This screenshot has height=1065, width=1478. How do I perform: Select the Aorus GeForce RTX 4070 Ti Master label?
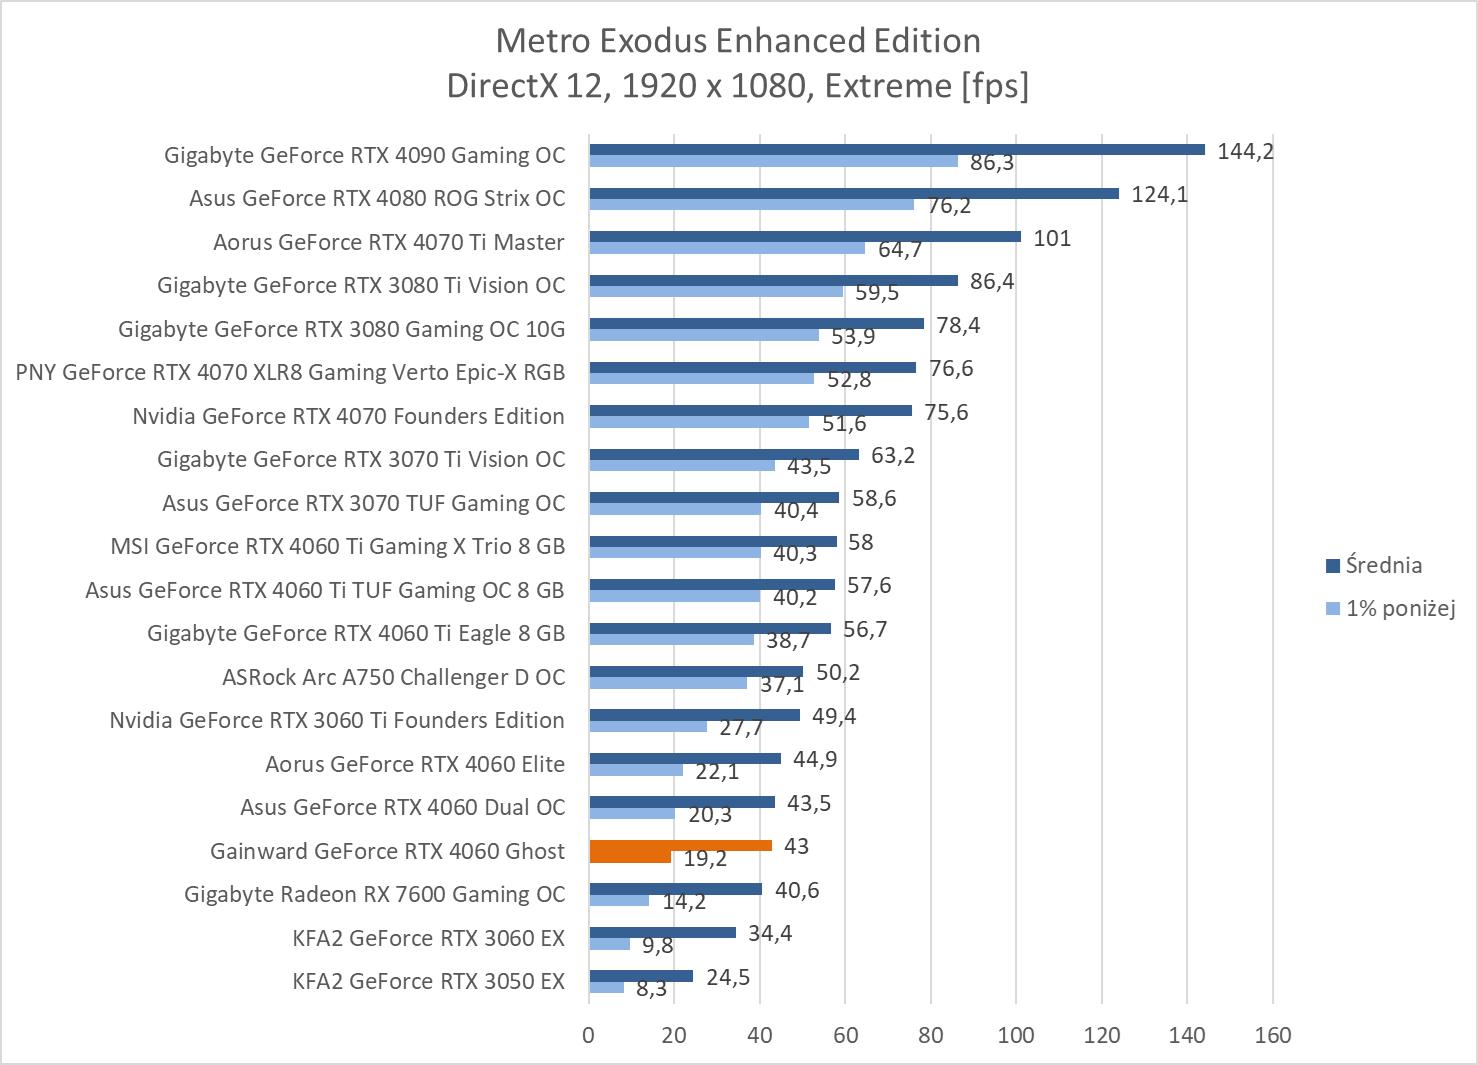click(x=388, y=242)
